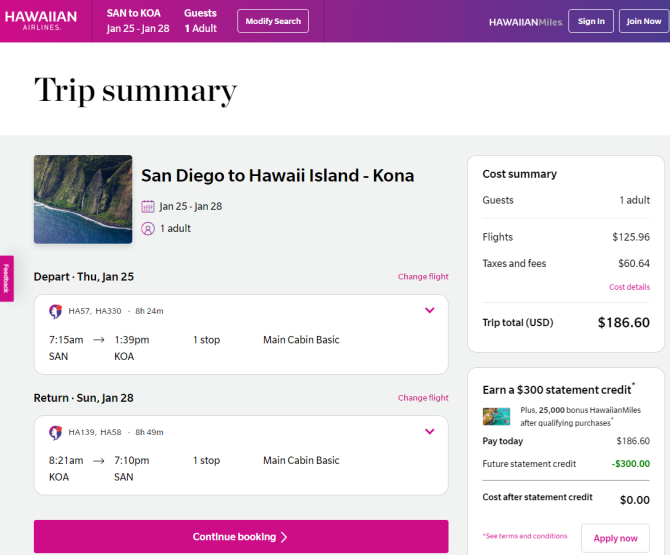Image resolution: width=670 pixels, height=555 pixels.
Task: Click the person icon beside 1 adult
Action: [148, 229]
